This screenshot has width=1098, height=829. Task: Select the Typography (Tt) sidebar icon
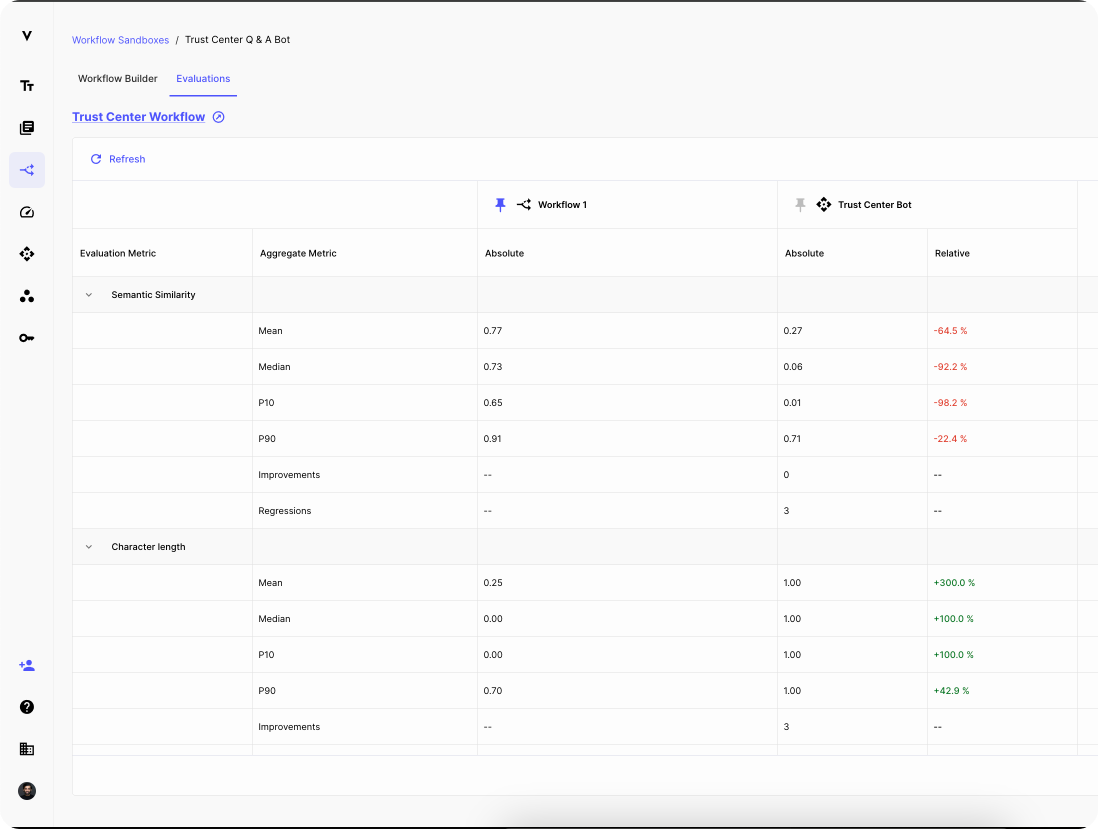click(27, 85)
